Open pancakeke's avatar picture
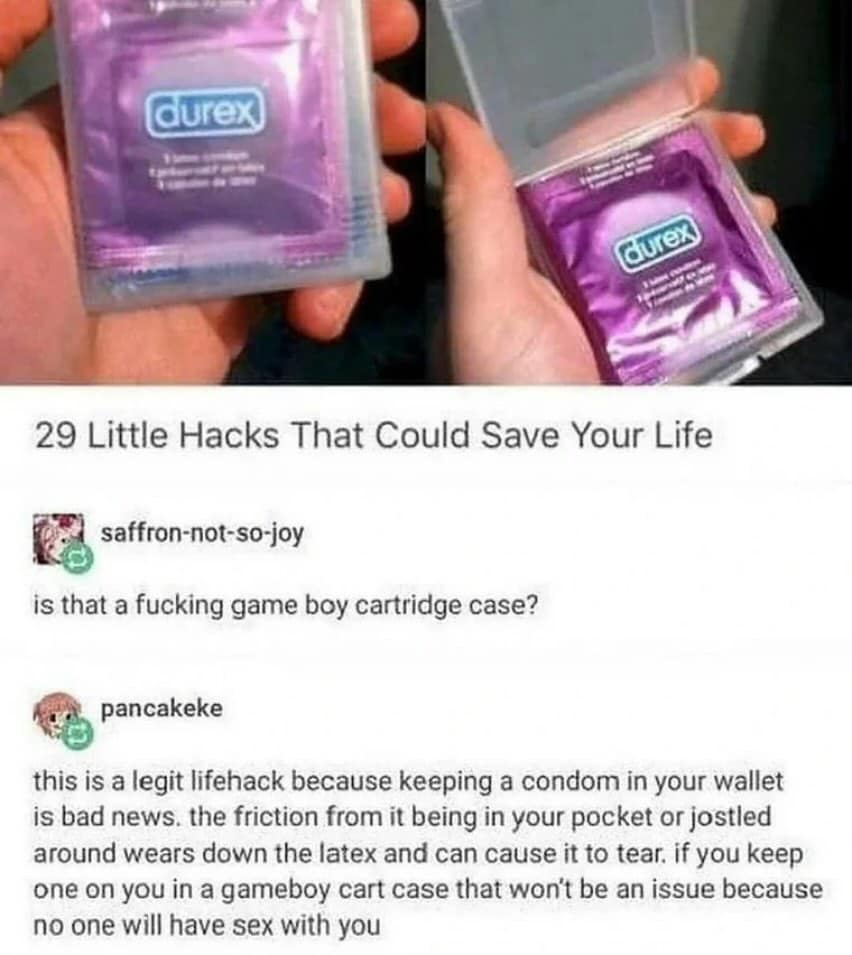 (58, 714)
